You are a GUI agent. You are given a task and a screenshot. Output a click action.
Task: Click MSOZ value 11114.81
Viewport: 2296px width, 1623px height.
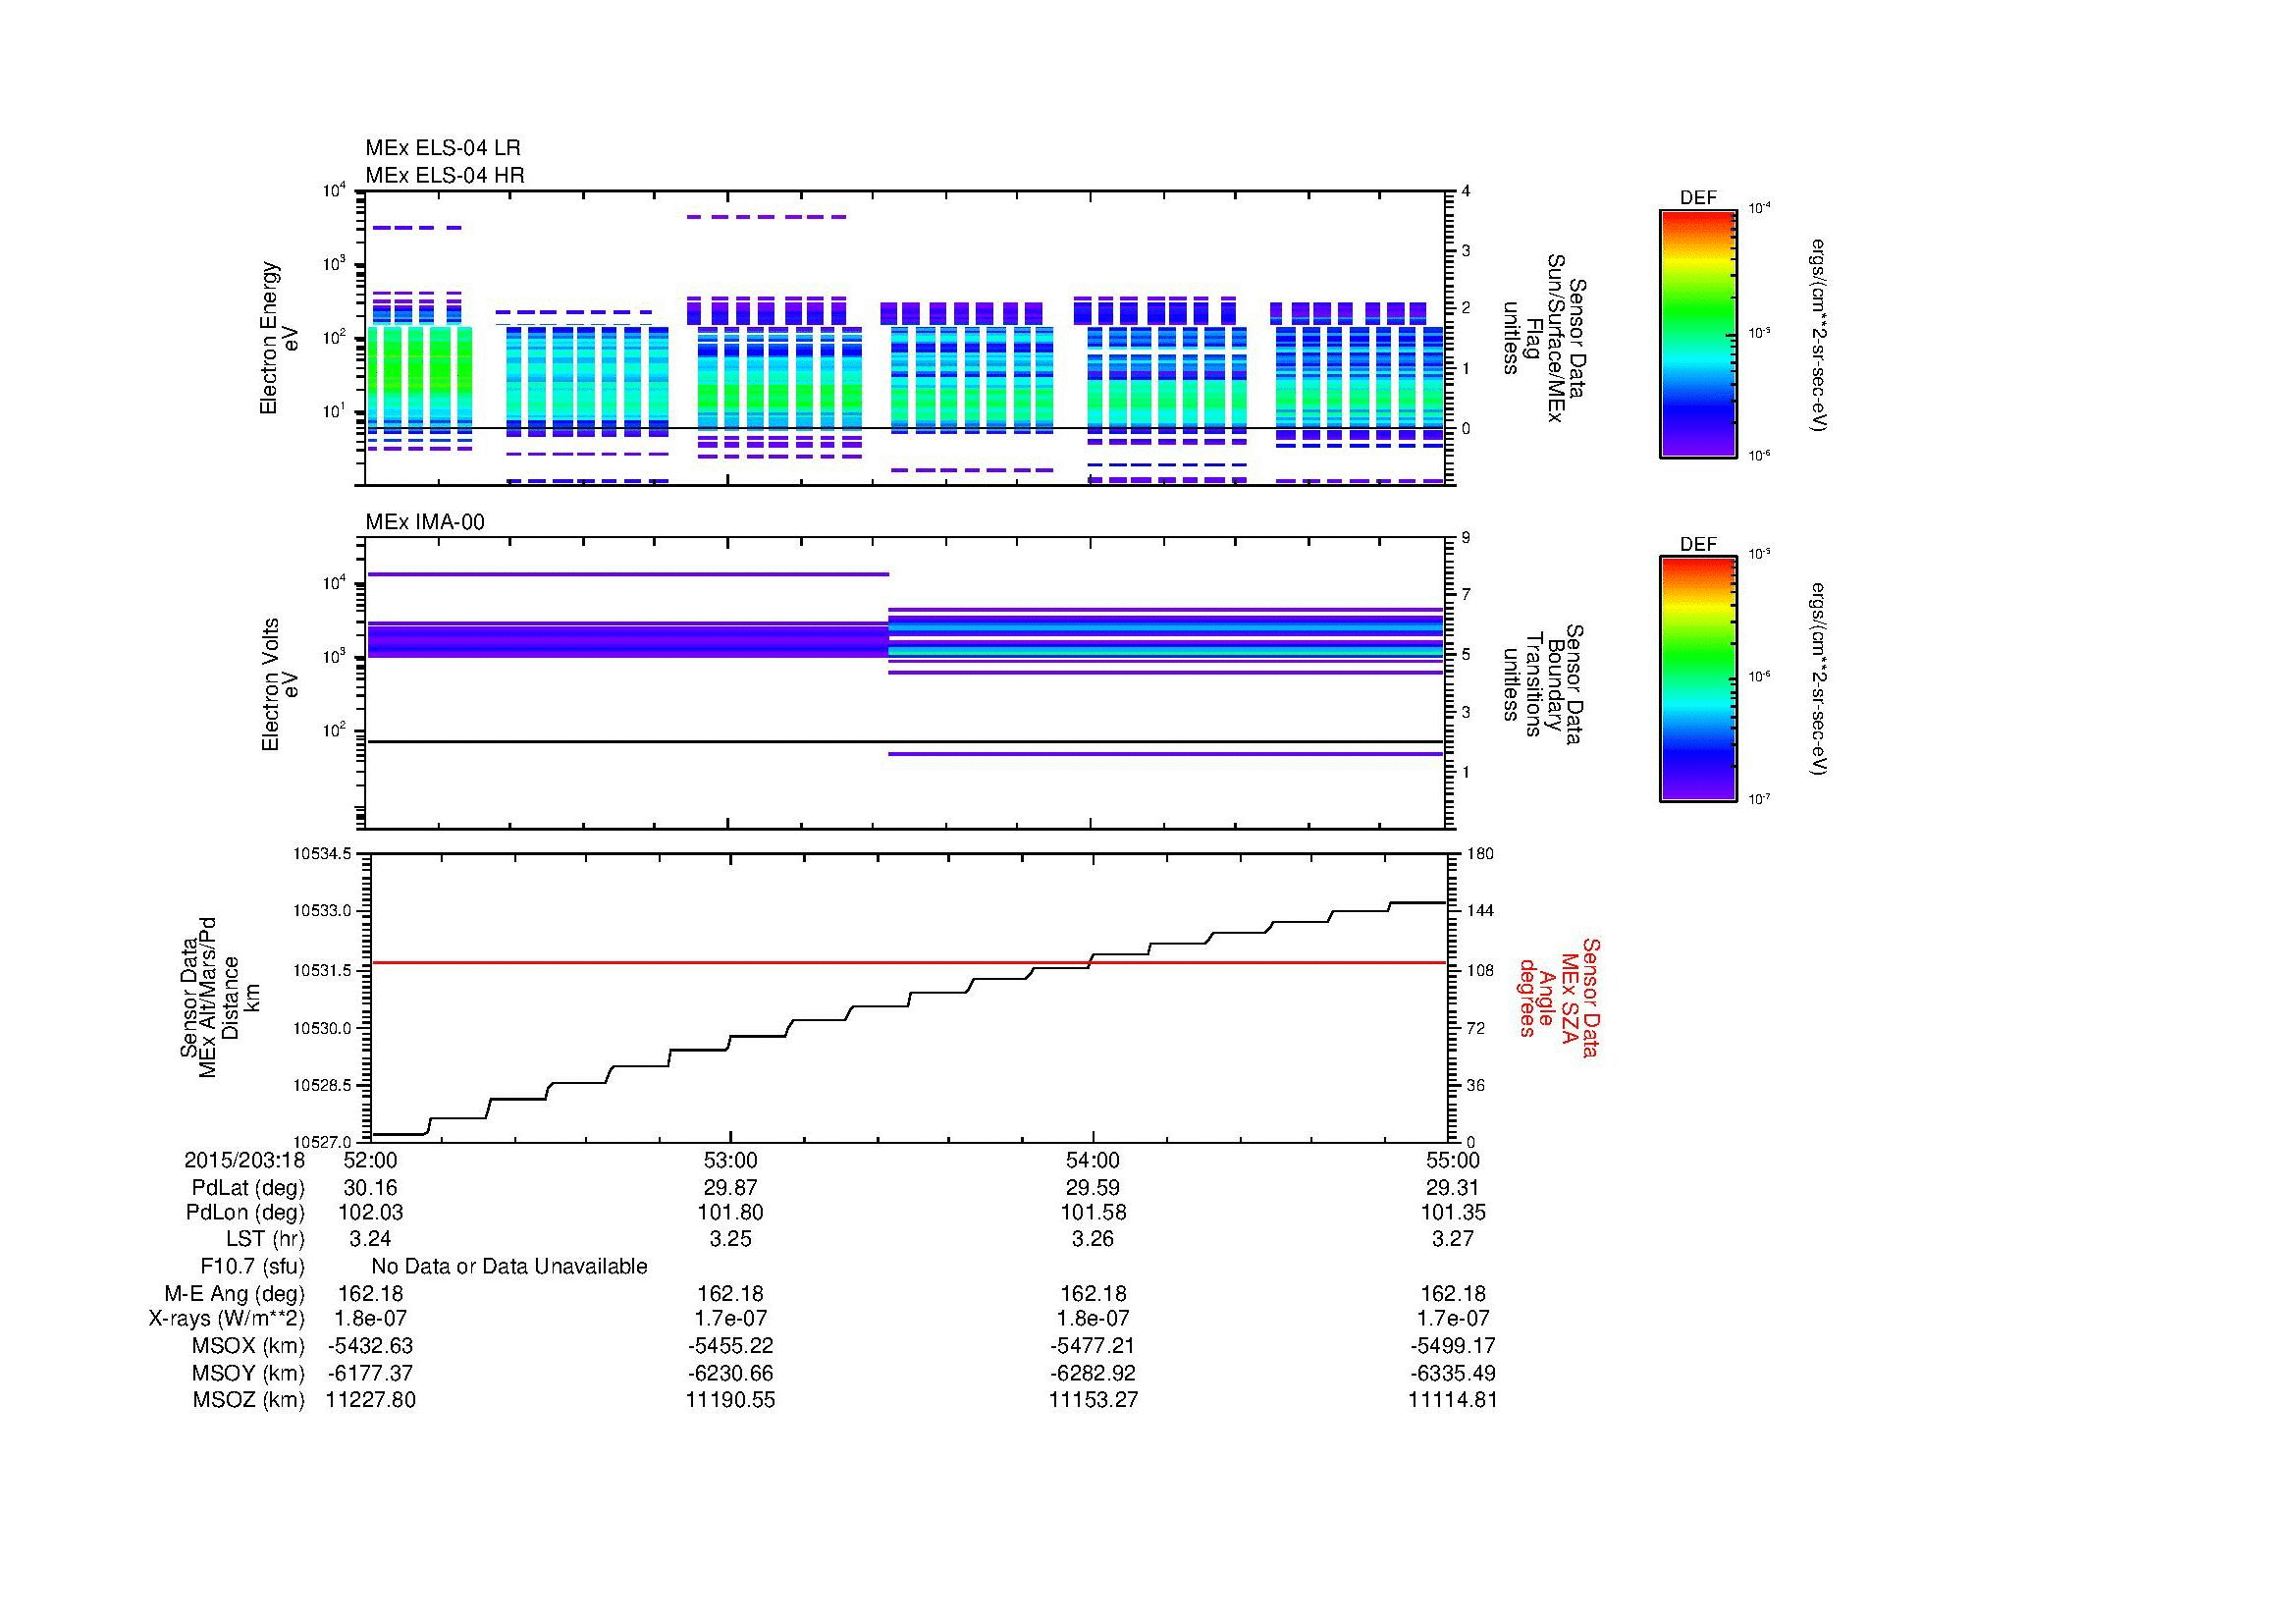[x=1453, y=1400]
